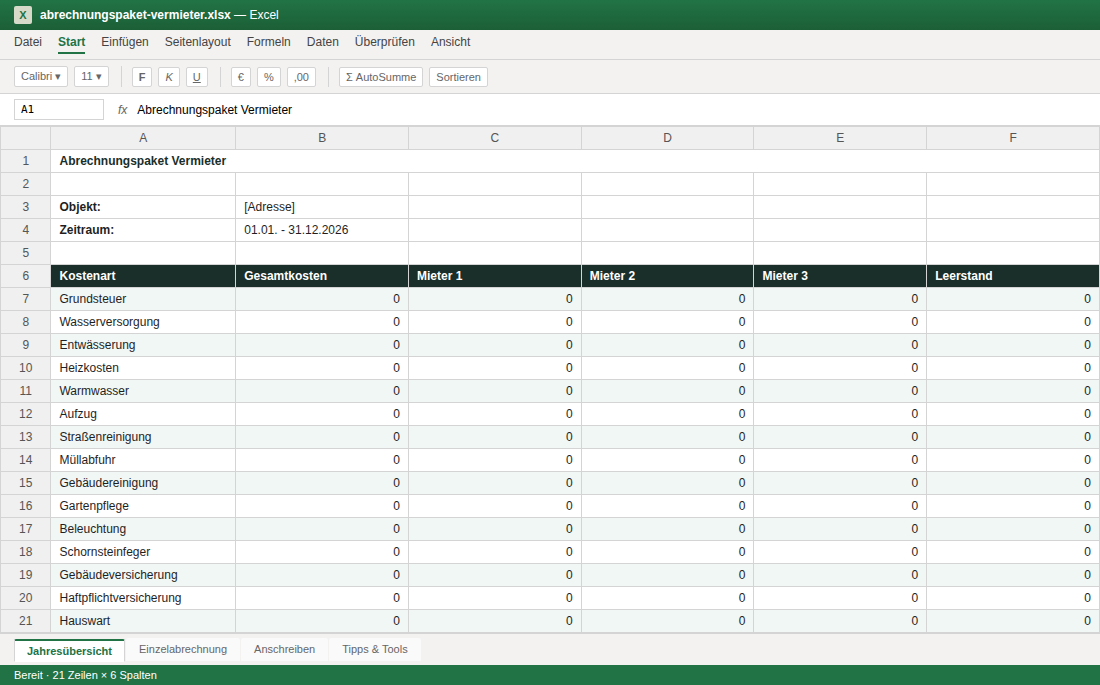Image resolution: width=1100 pixels, height=685 pixels.
Task: Toggle underline formatting with U button
Action: pos(196,77)
